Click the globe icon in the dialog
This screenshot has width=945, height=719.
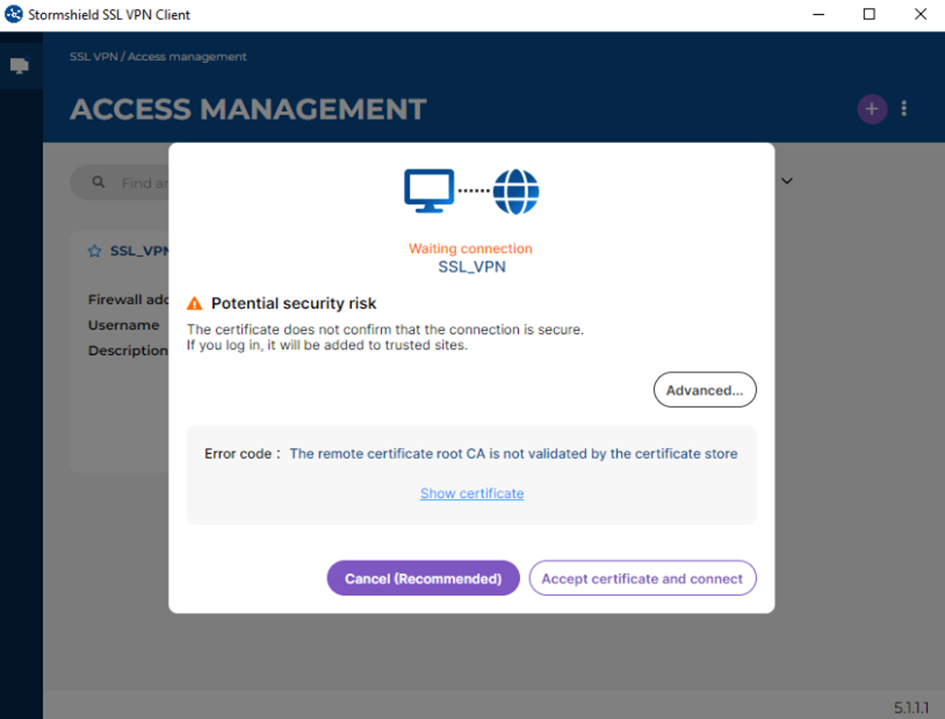pos(516,192)
